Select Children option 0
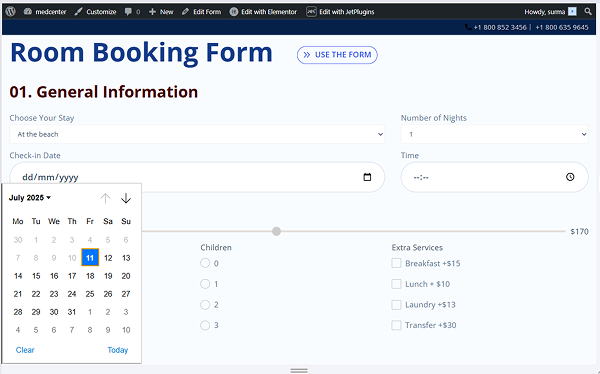Screen dimensions: 600x374 205,263
